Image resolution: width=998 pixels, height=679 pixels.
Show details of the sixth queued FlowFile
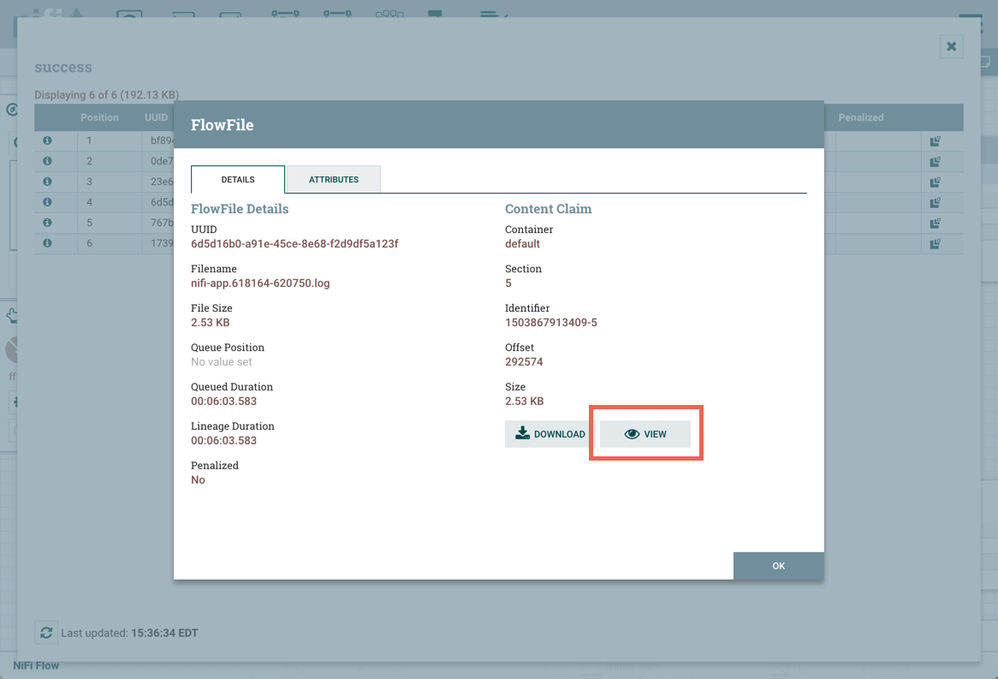click(47, 242)
